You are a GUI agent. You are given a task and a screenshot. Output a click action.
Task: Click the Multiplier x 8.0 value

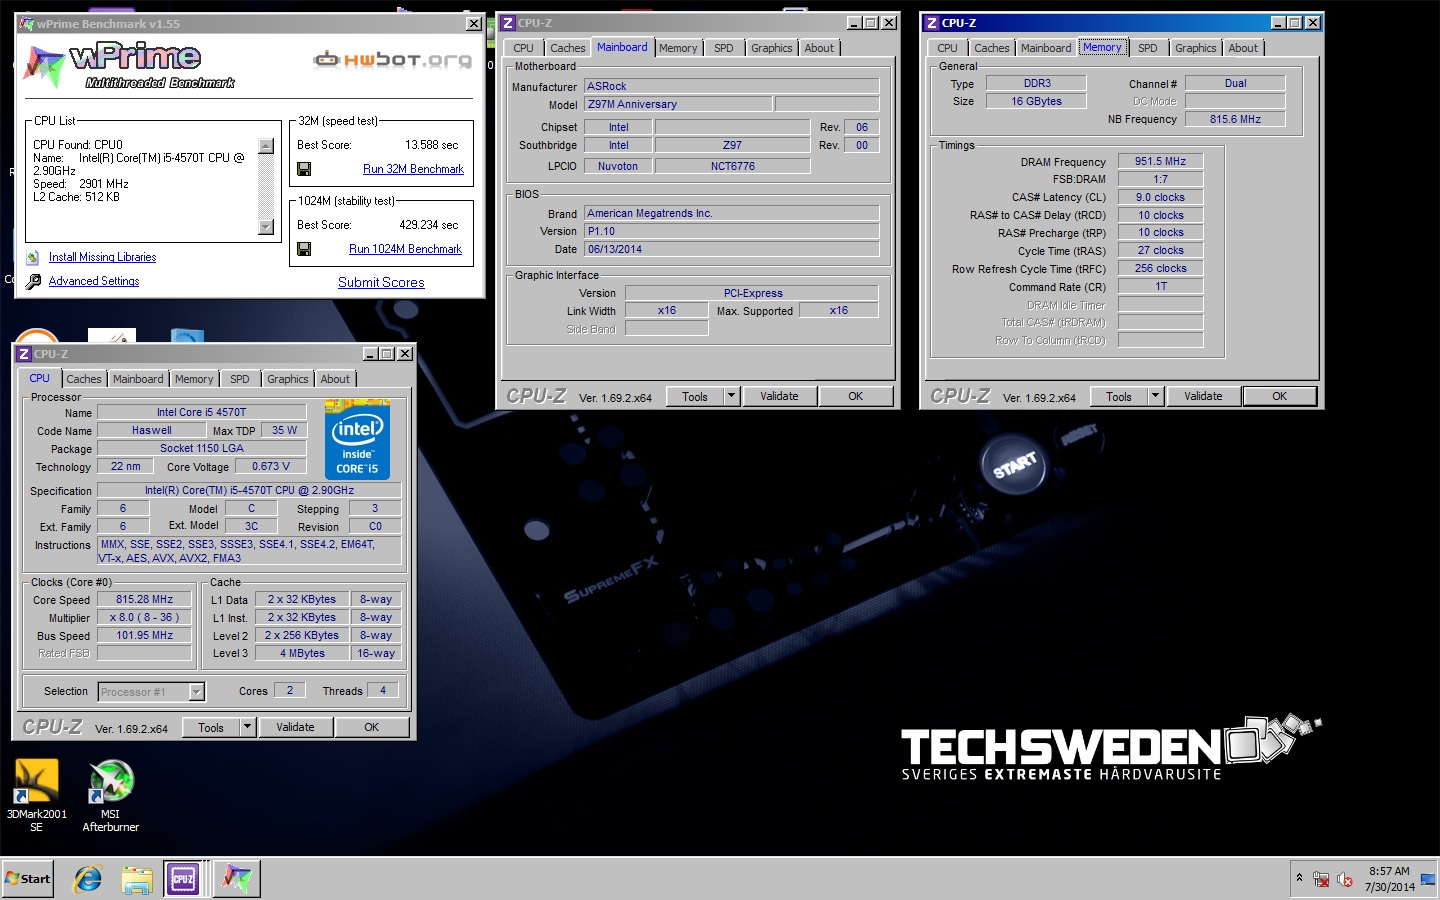(x=144, y=618)
